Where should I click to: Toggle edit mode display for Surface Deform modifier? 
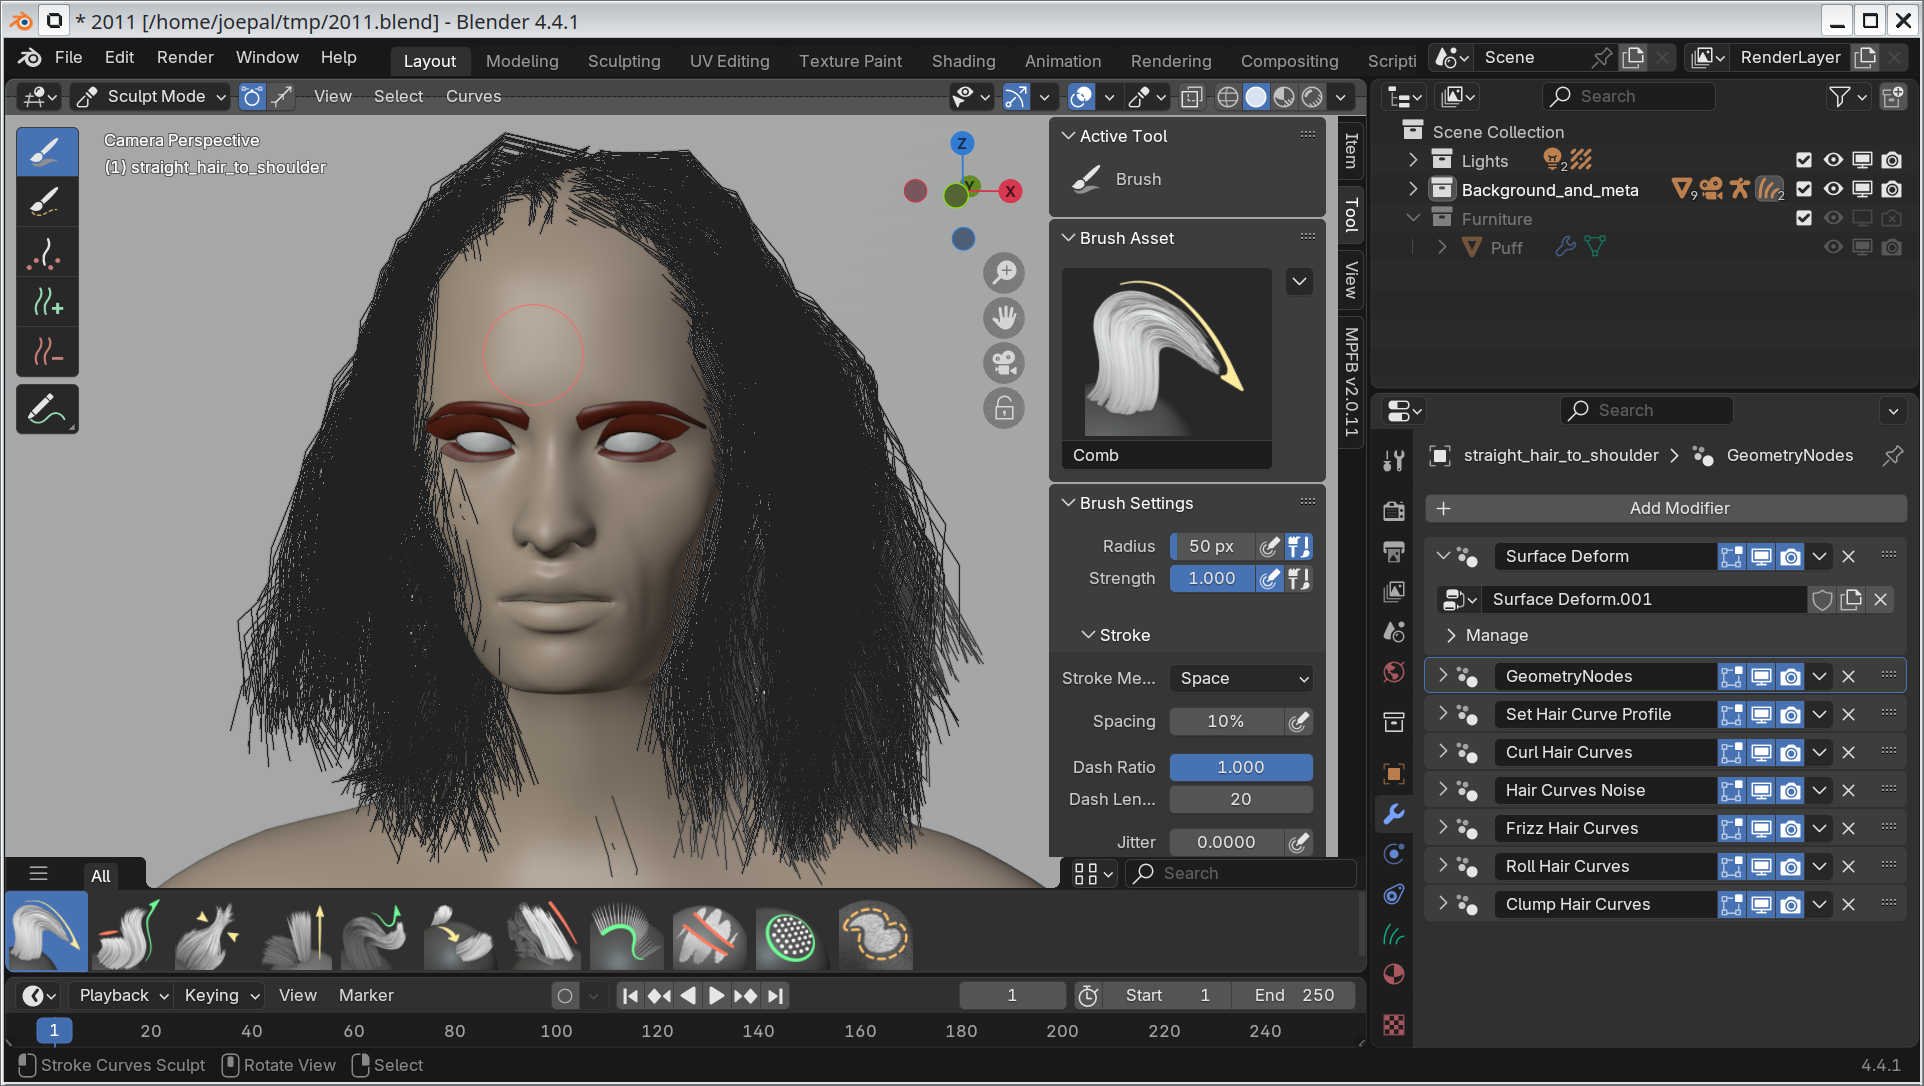[x=1731, y=556]
